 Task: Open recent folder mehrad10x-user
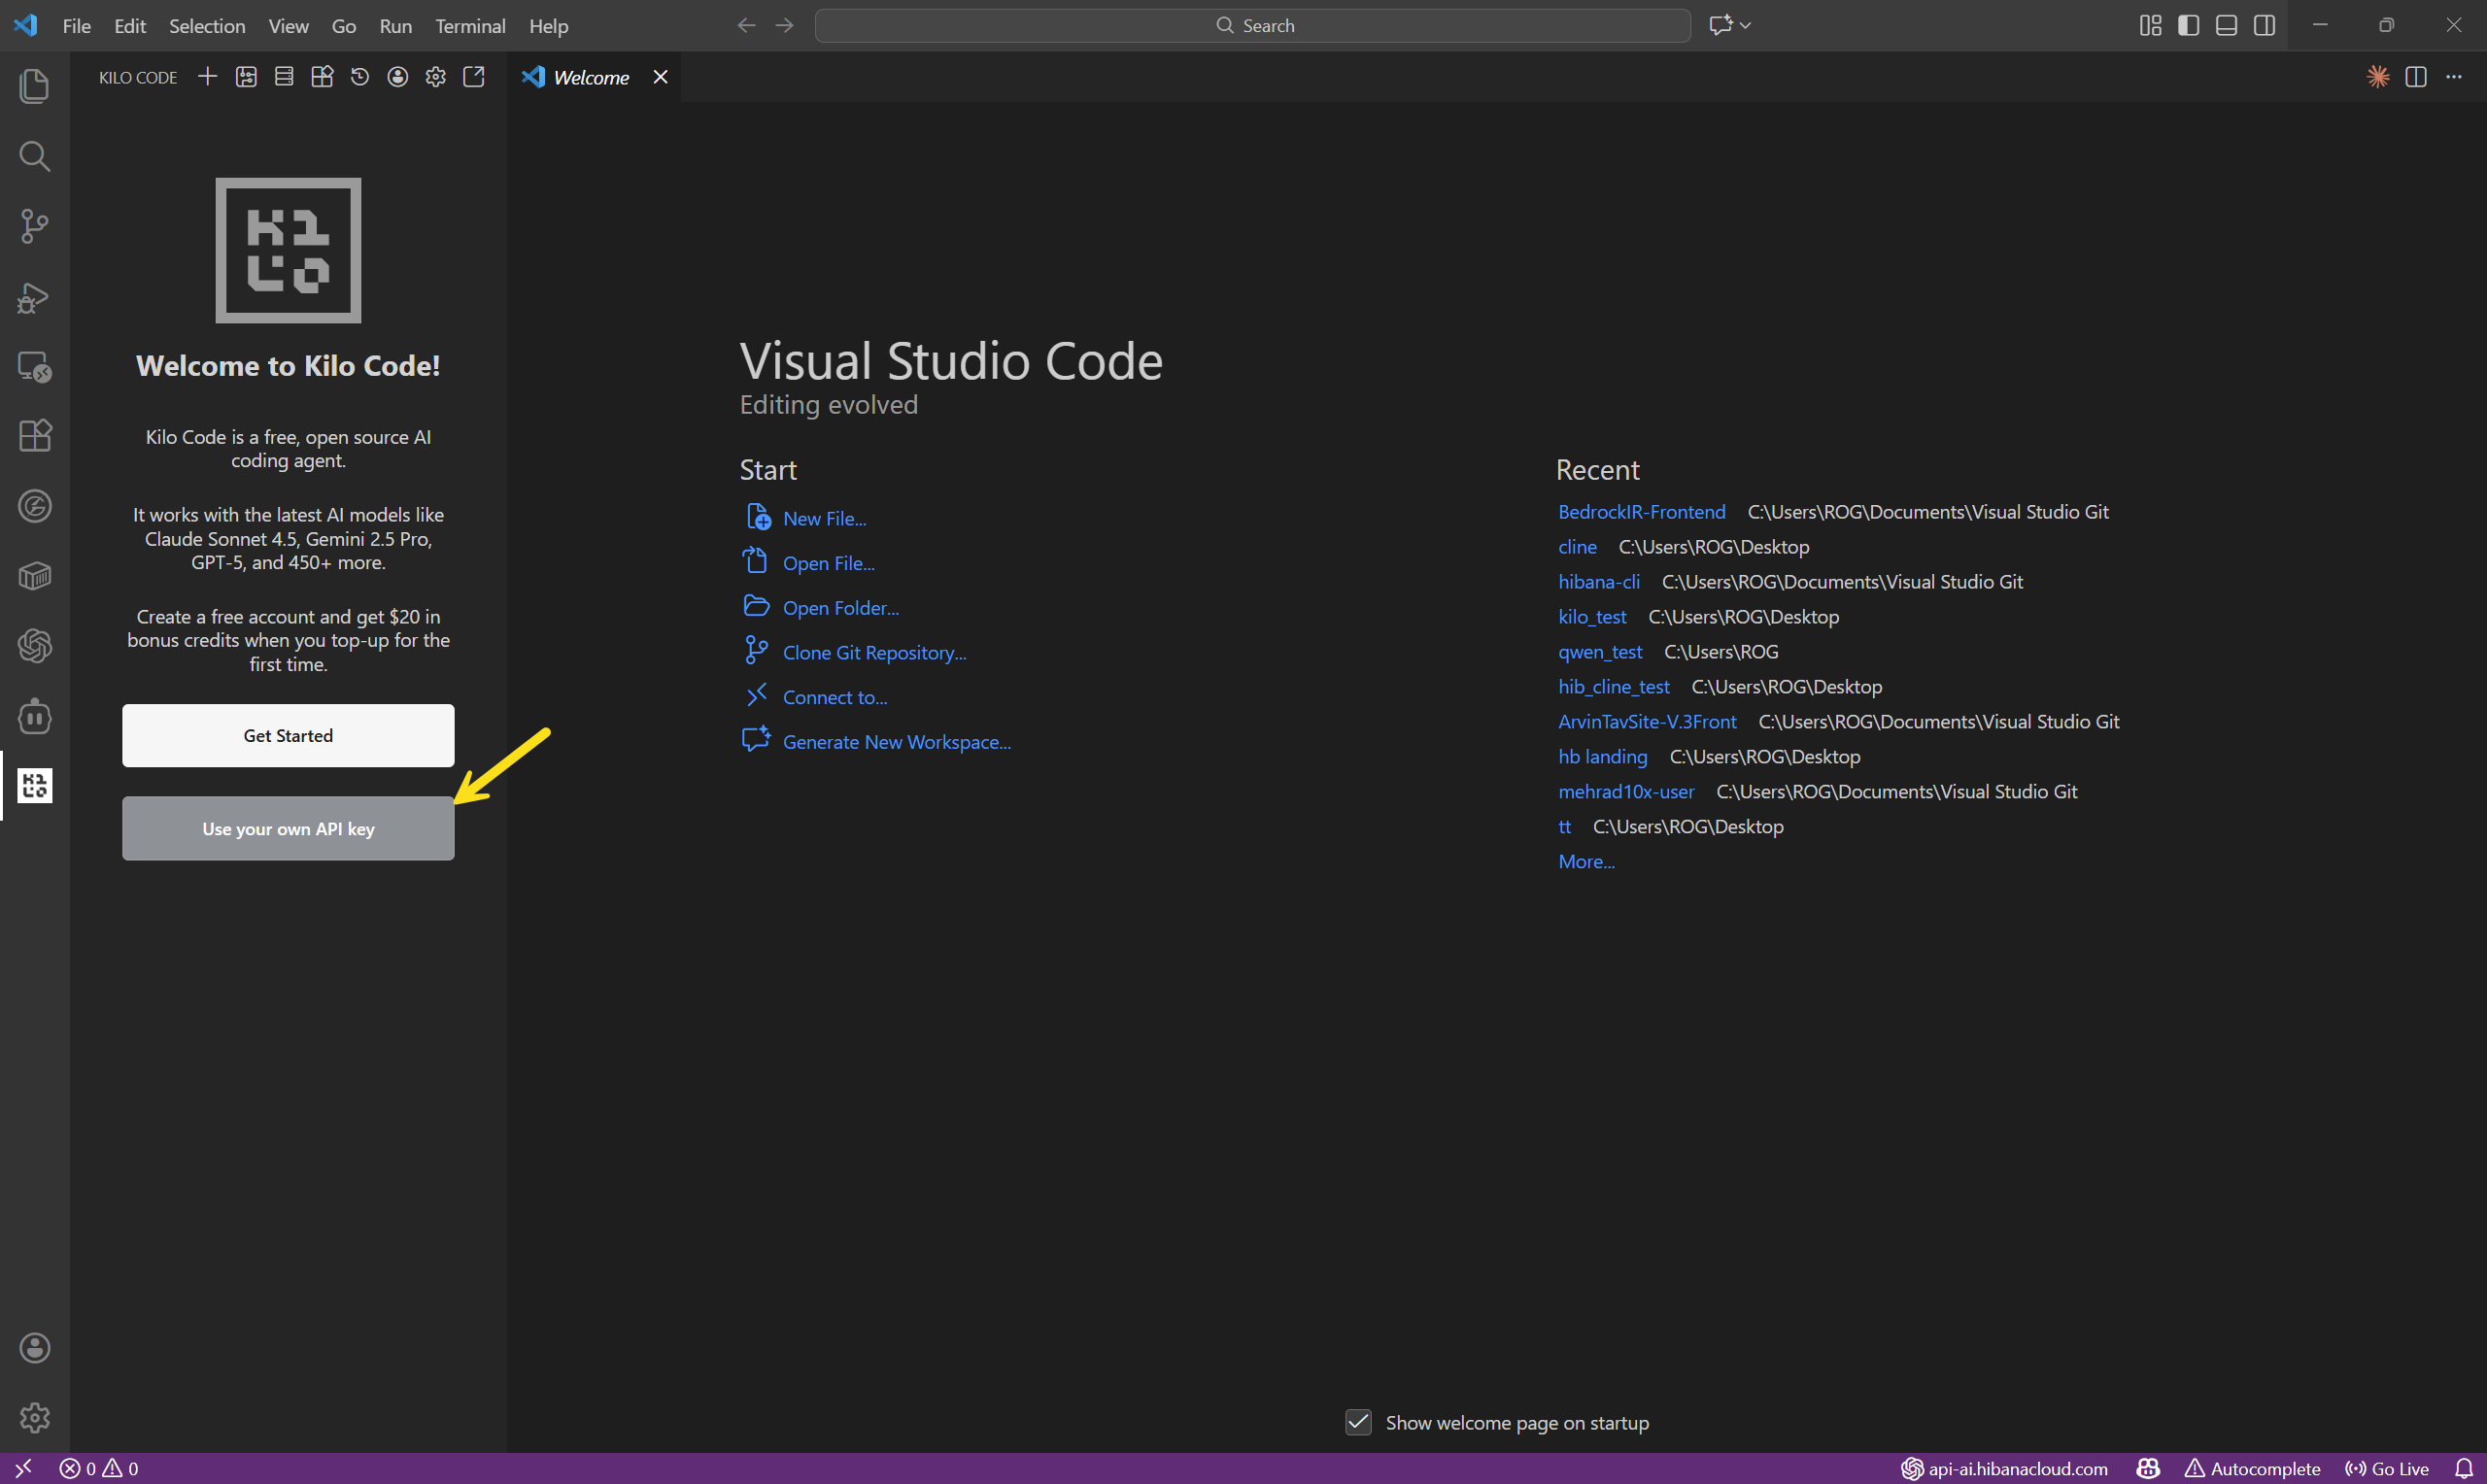tap(1626, 792)
